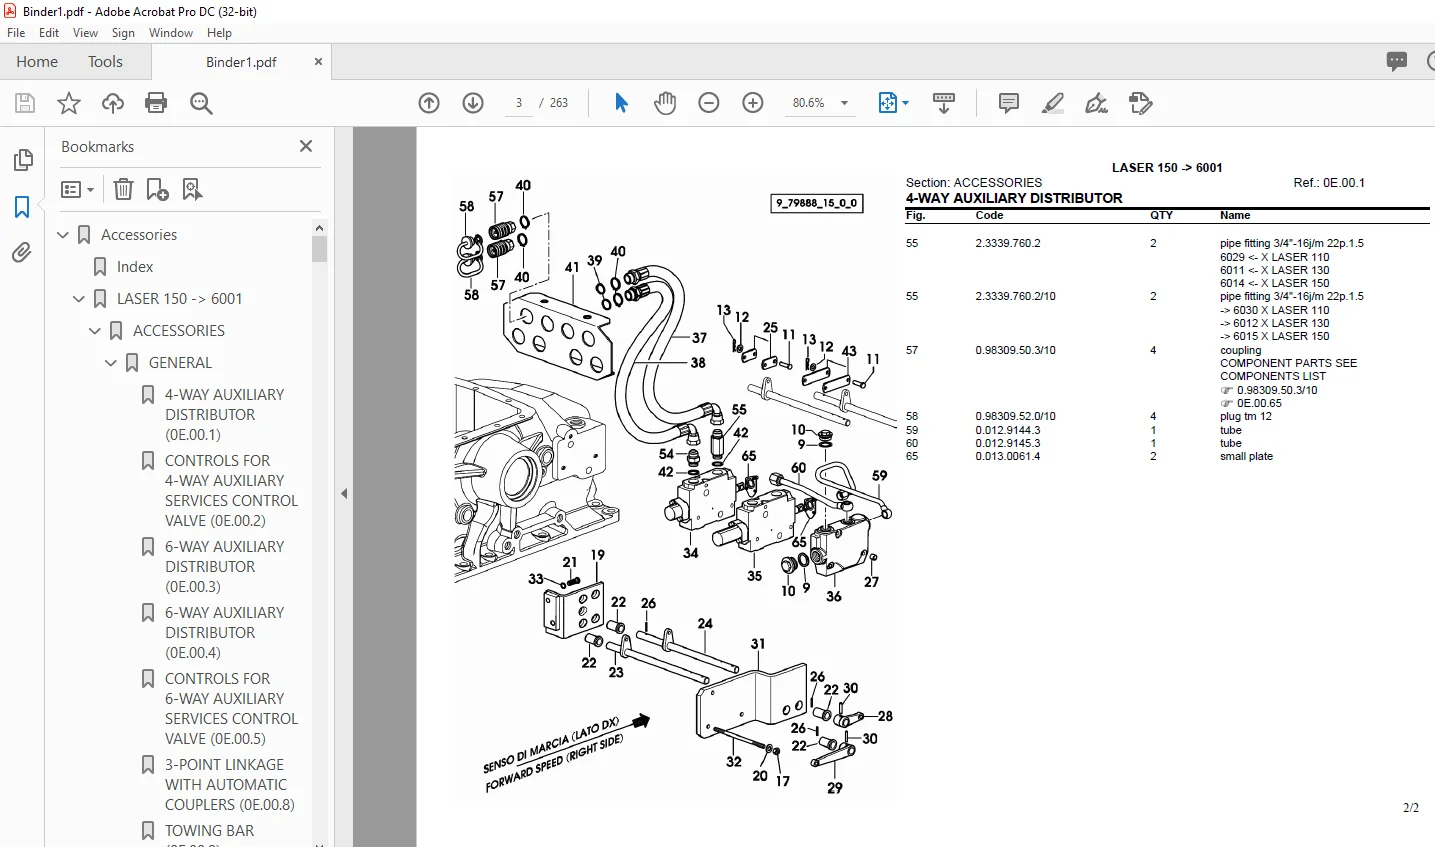
Task: Click part code 2.3339.760.2/10
Action: coord(1015,297)
